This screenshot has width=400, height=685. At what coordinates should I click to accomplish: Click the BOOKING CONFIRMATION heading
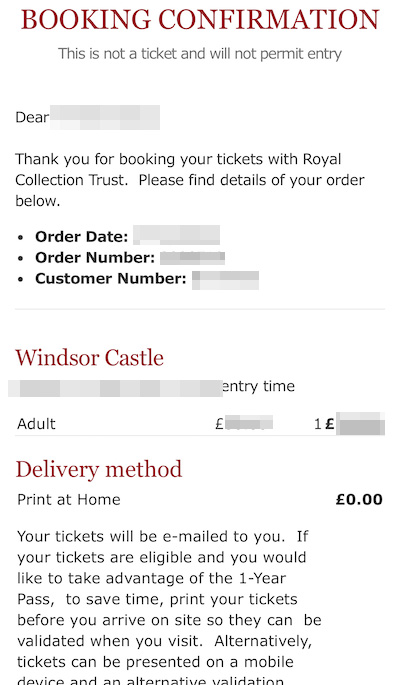pyautogui.click(x=200, y=20)
